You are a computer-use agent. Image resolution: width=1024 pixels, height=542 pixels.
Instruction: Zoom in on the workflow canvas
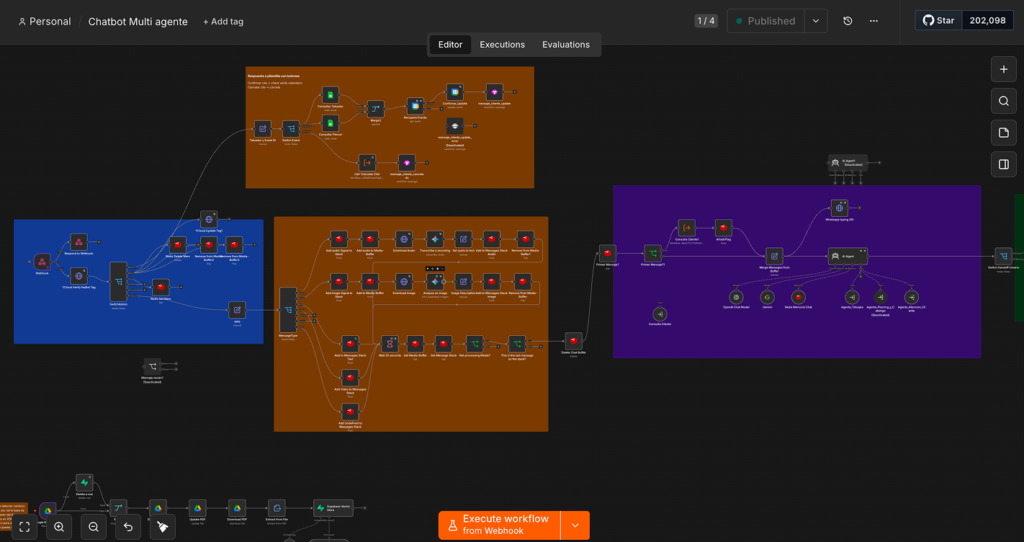coord(59,526)
